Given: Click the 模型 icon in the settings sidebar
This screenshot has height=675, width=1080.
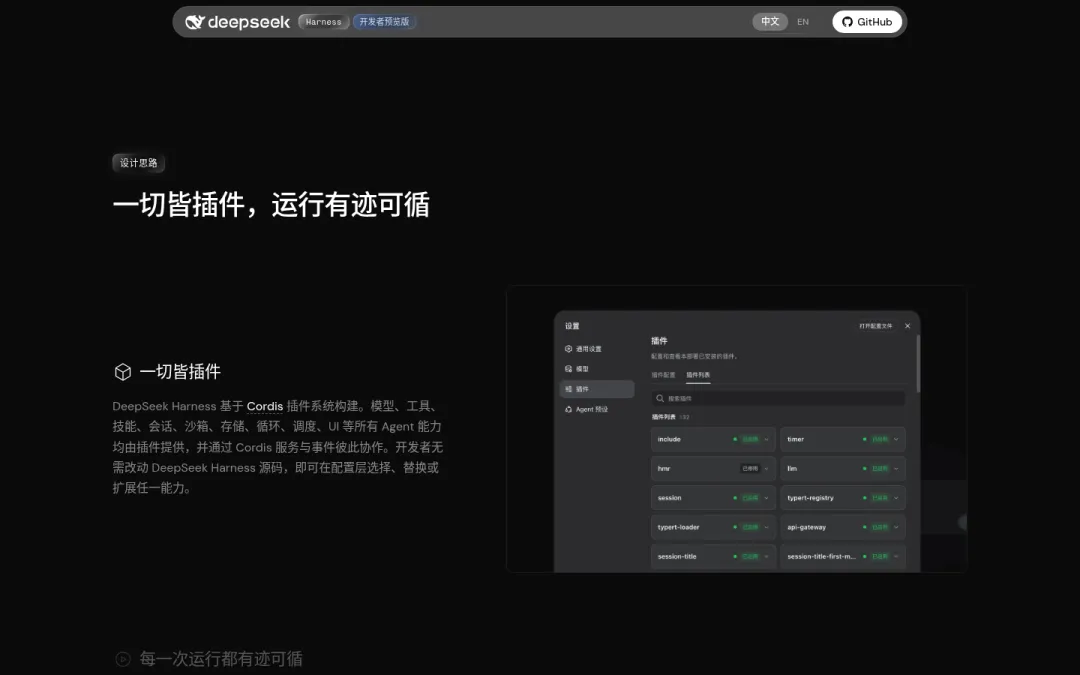Looking at the screenshot, I should click(x=568, y=368).
